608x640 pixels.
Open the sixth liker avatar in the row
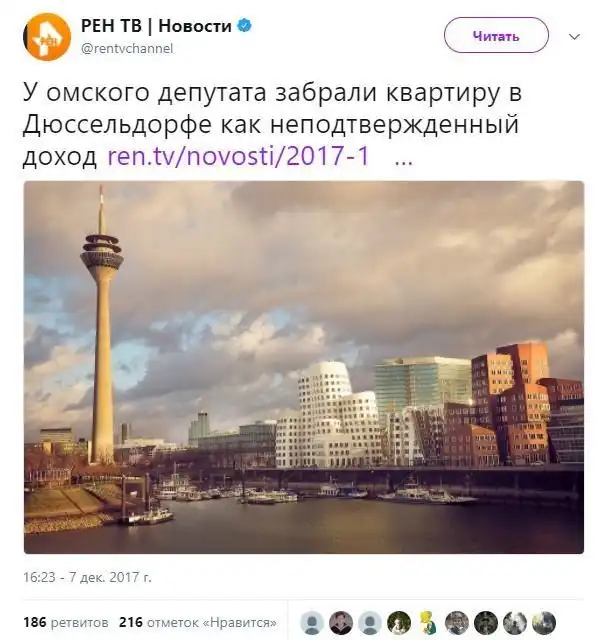point(457,623)
